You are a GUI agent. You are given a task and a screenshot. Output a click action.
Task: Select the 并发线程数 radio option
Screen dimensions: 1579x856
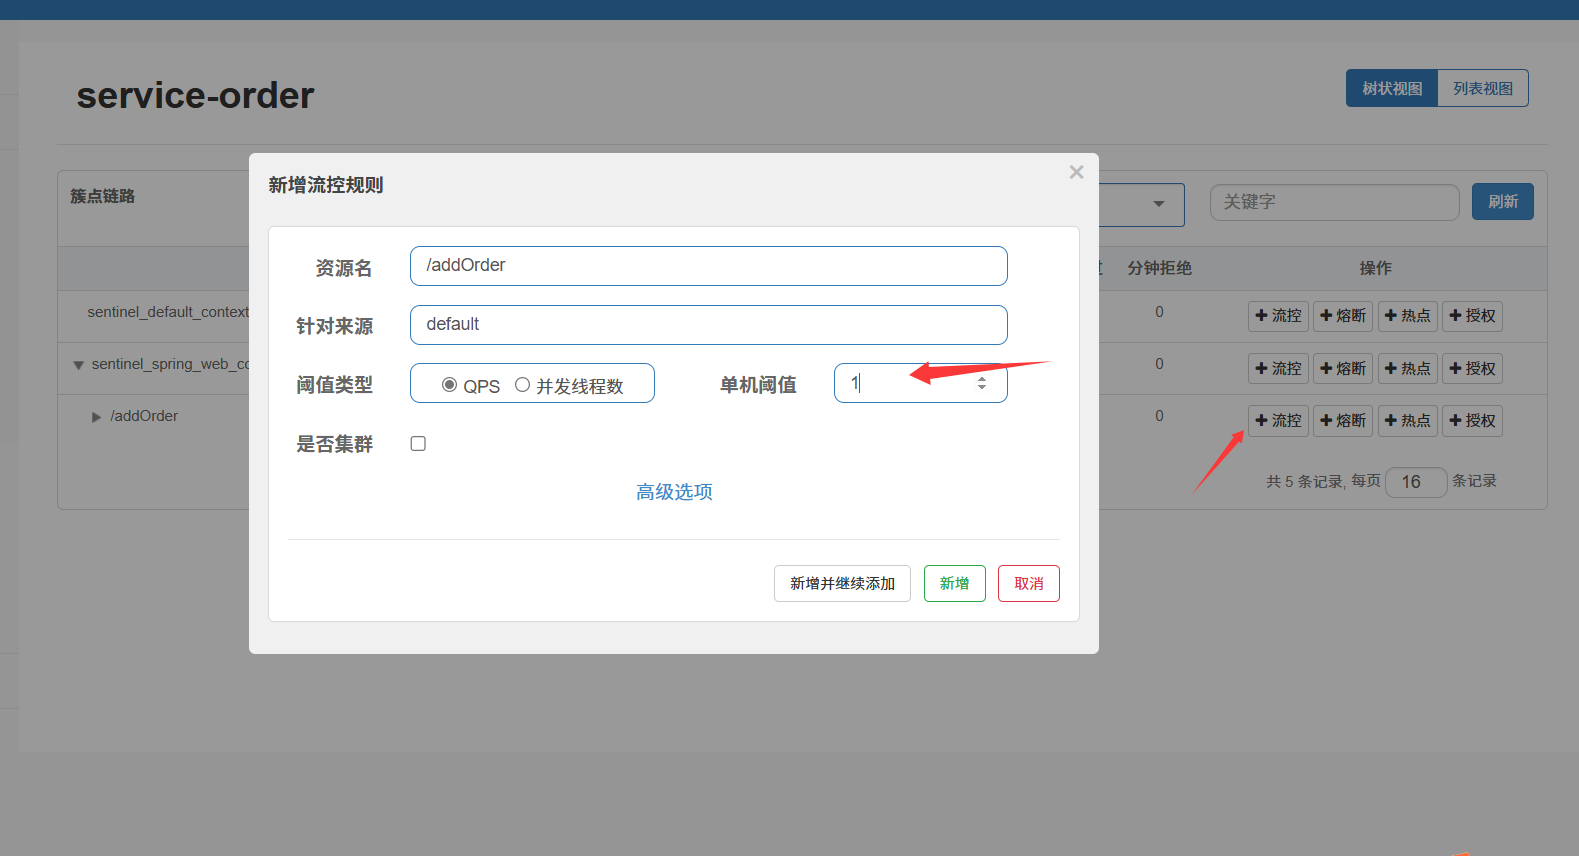(522, 385)
